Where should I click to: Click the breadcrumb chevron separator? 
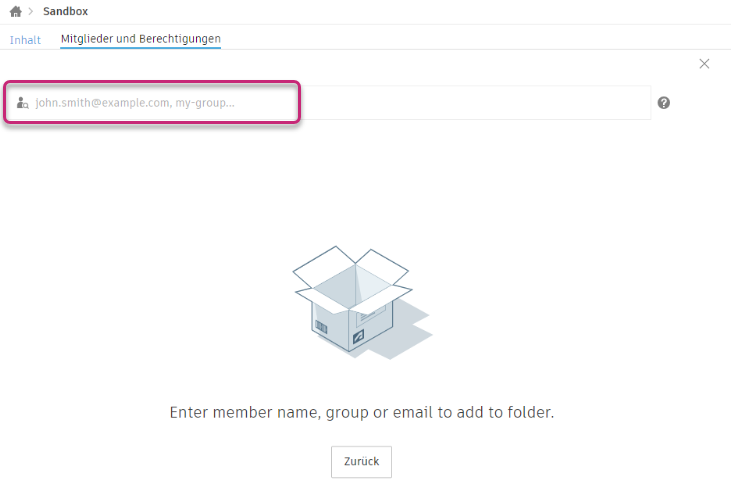point(30,11)
